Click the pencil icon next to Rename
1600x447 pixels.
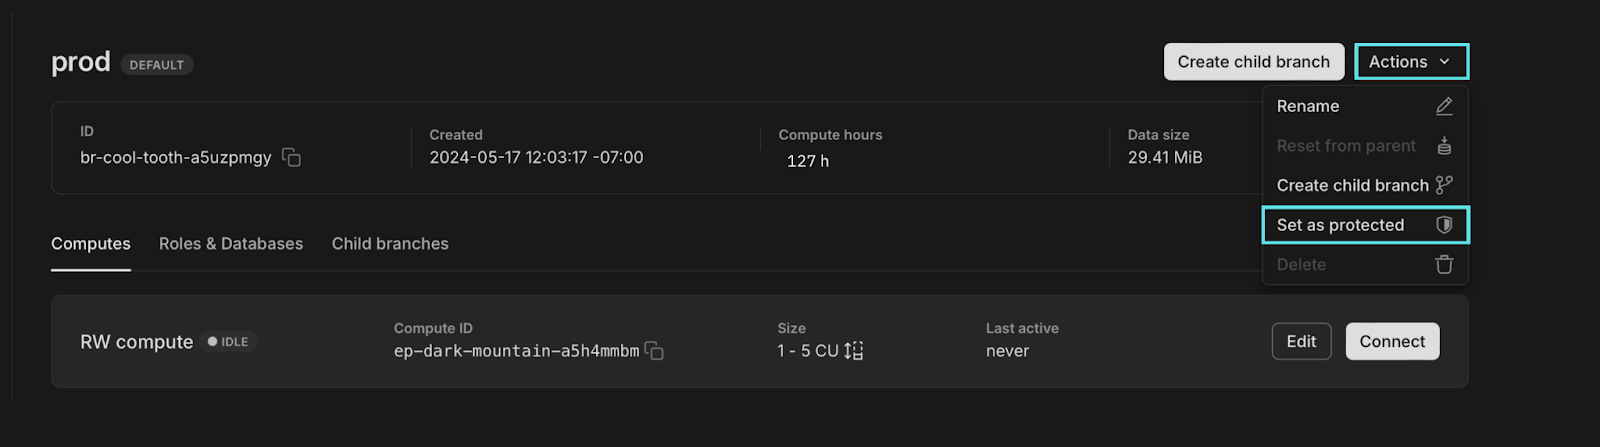click(1444, 106)
